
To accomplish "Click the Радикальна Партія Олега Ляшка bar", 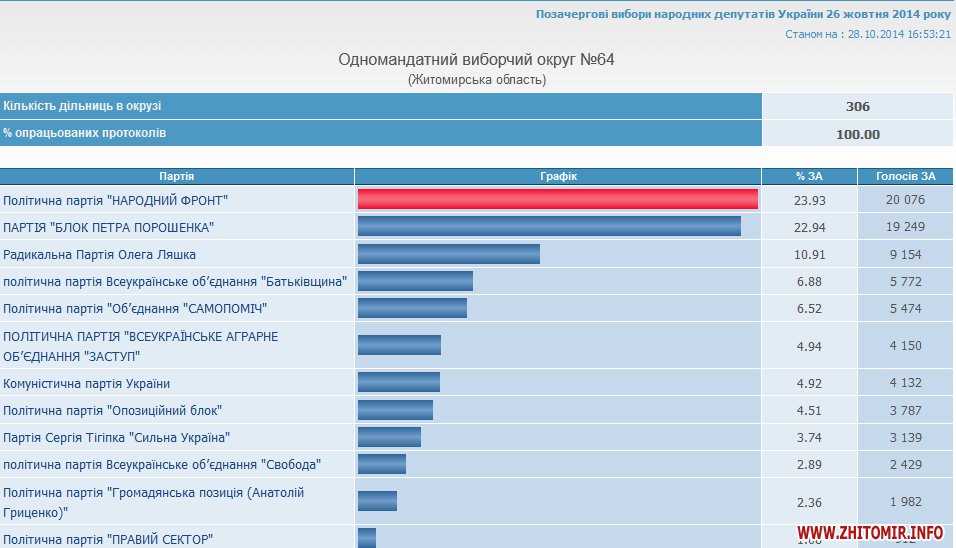I will [448, 254].
